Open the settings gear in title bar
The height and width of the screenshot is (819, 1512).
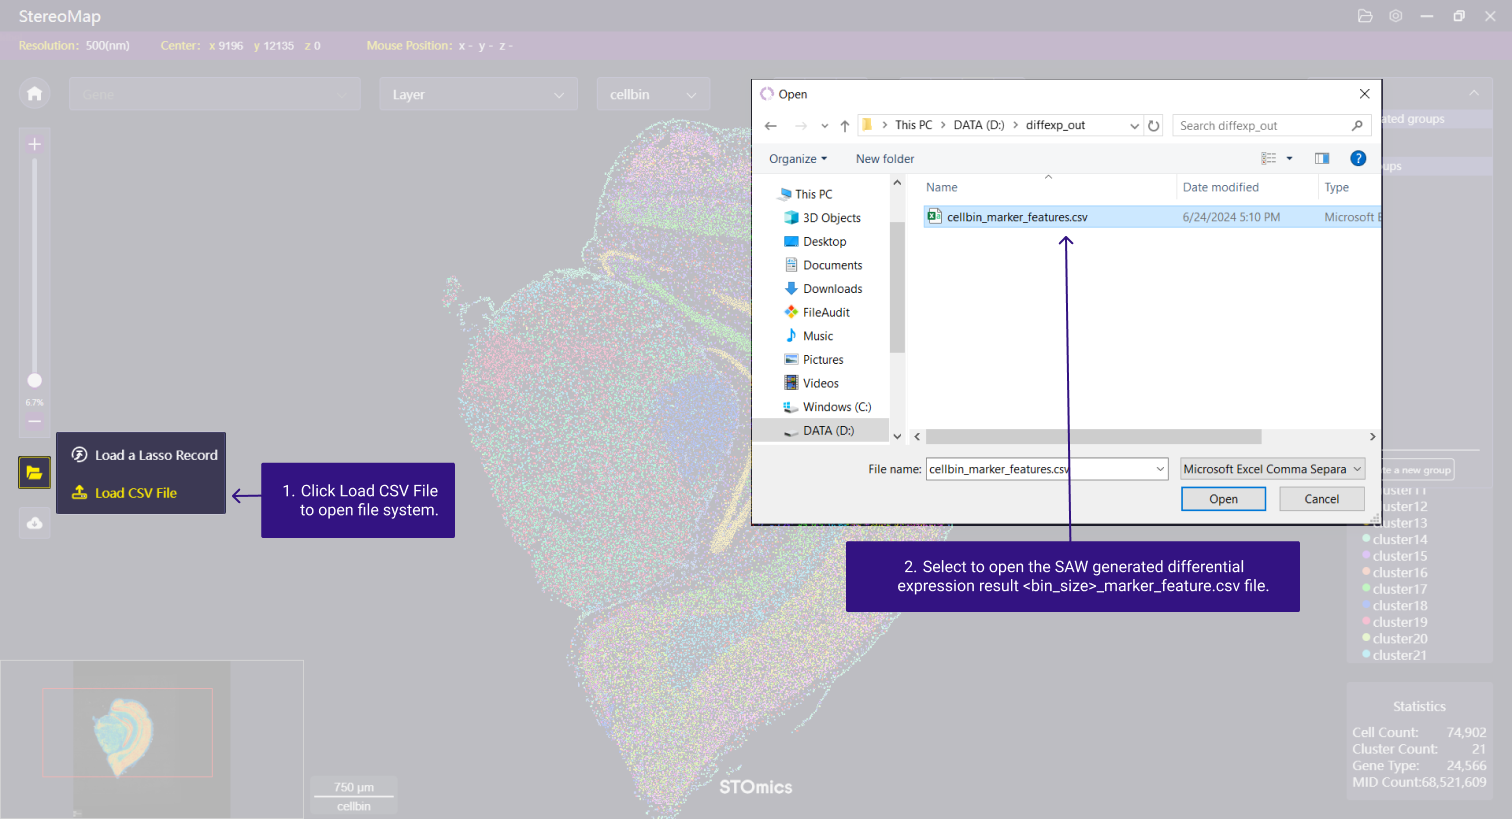coord(1395,16)
